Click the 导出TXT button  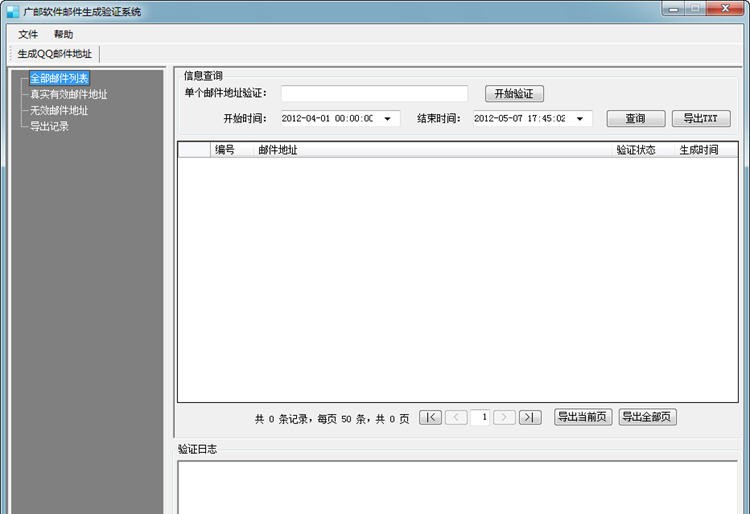[x=701, y=119]
